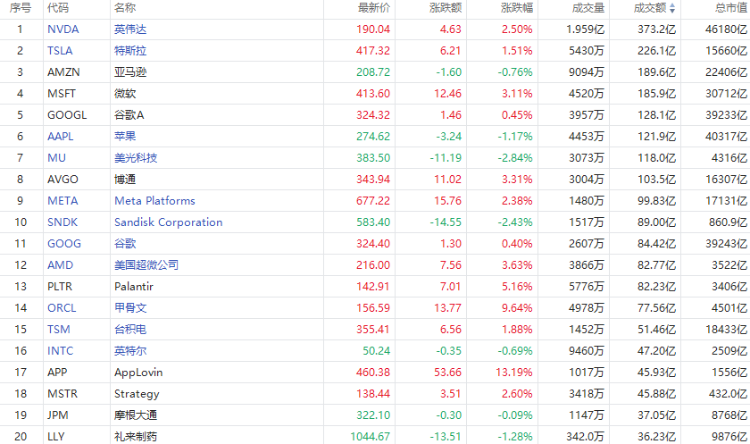The image size is (750, 444).
Task: Open the MU ticker link
Action: click(56, 158)
